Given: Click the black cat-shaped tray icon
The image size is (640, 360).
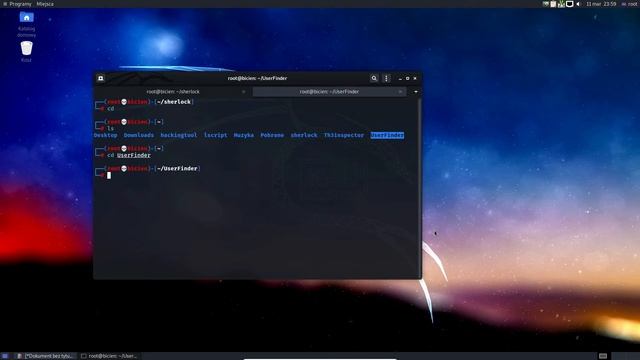Looking at the screenshot, I should pyautogui.click(x=569, y=4).
